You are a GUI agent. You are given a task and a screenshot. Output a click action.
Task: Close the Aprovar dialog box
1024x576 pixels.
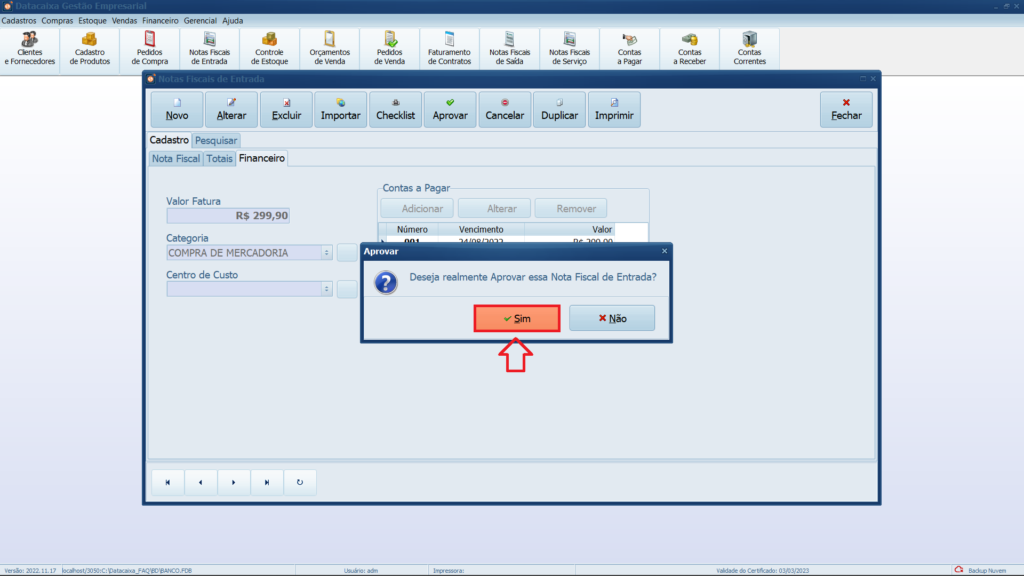tap(664, 251)
